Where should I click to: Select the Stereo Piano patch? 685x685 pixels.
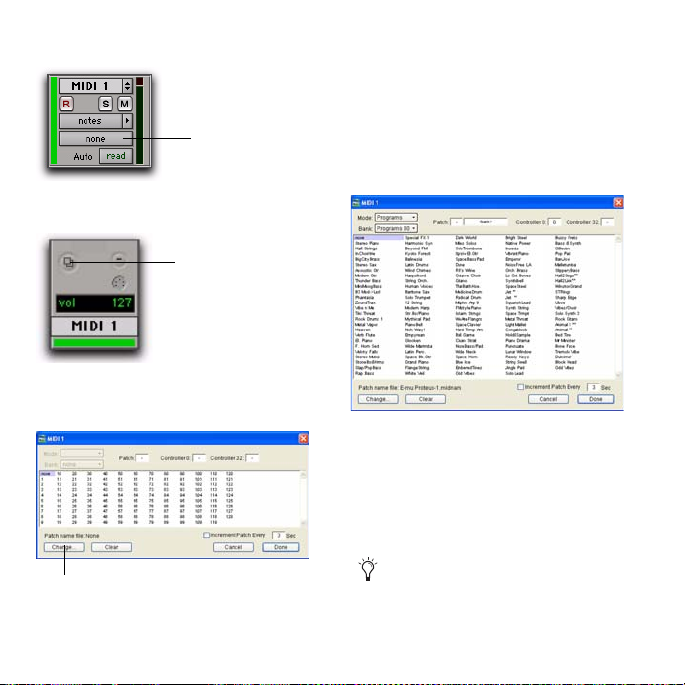[367, 243]
